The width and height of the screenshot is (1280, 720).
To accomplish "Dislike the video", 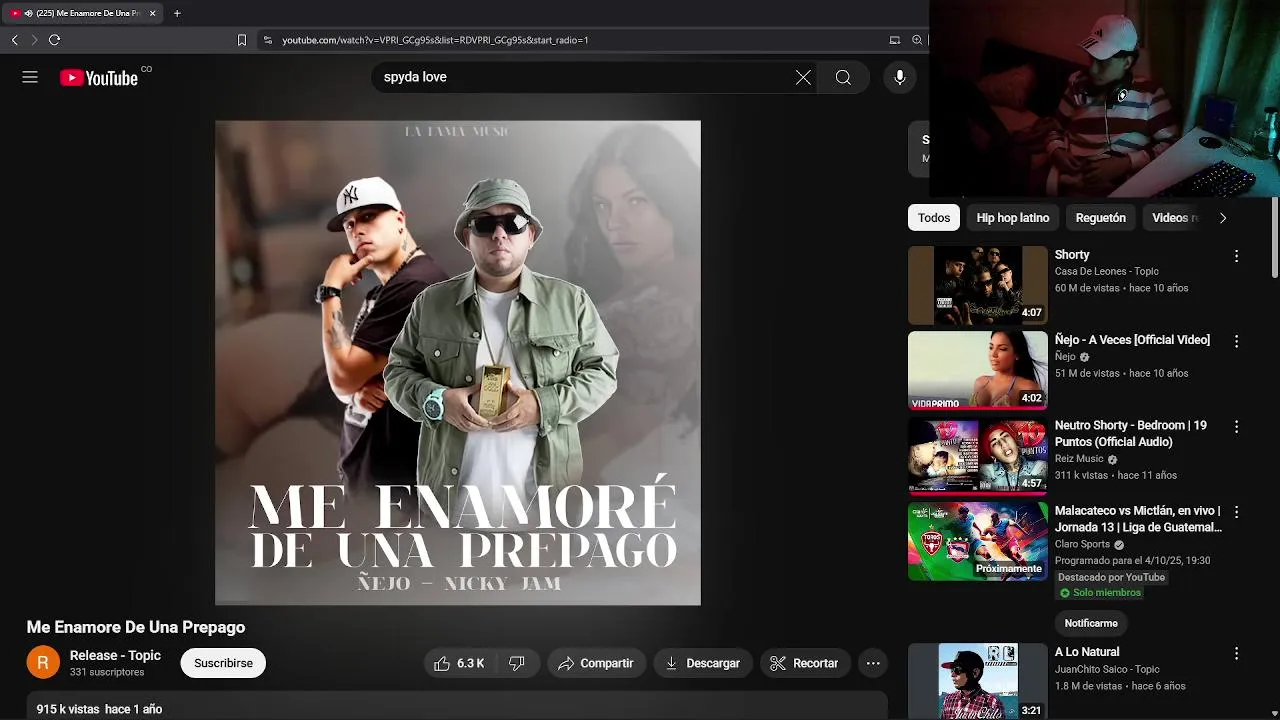I will 517,663.
